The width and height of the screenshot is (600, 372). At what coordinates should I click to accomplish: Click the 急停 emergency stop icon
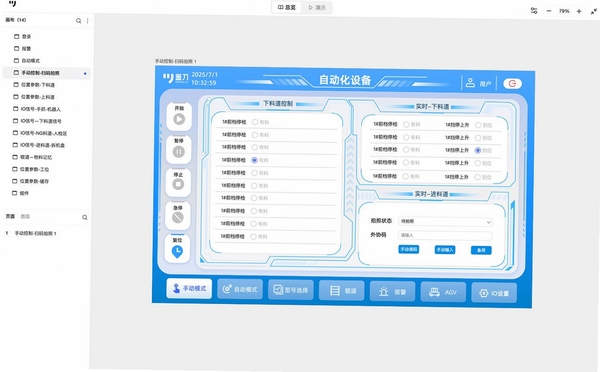pos(178,218)
